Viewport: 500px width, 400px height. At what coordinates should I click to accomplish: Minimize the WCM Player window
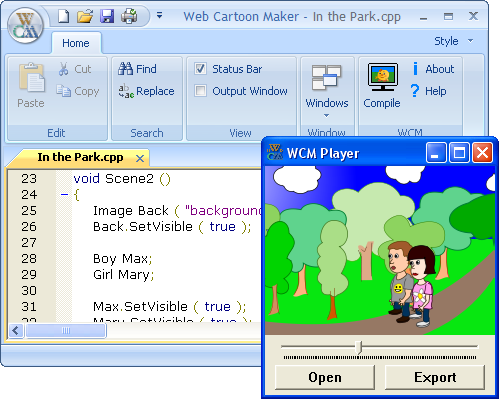(436, 153)
